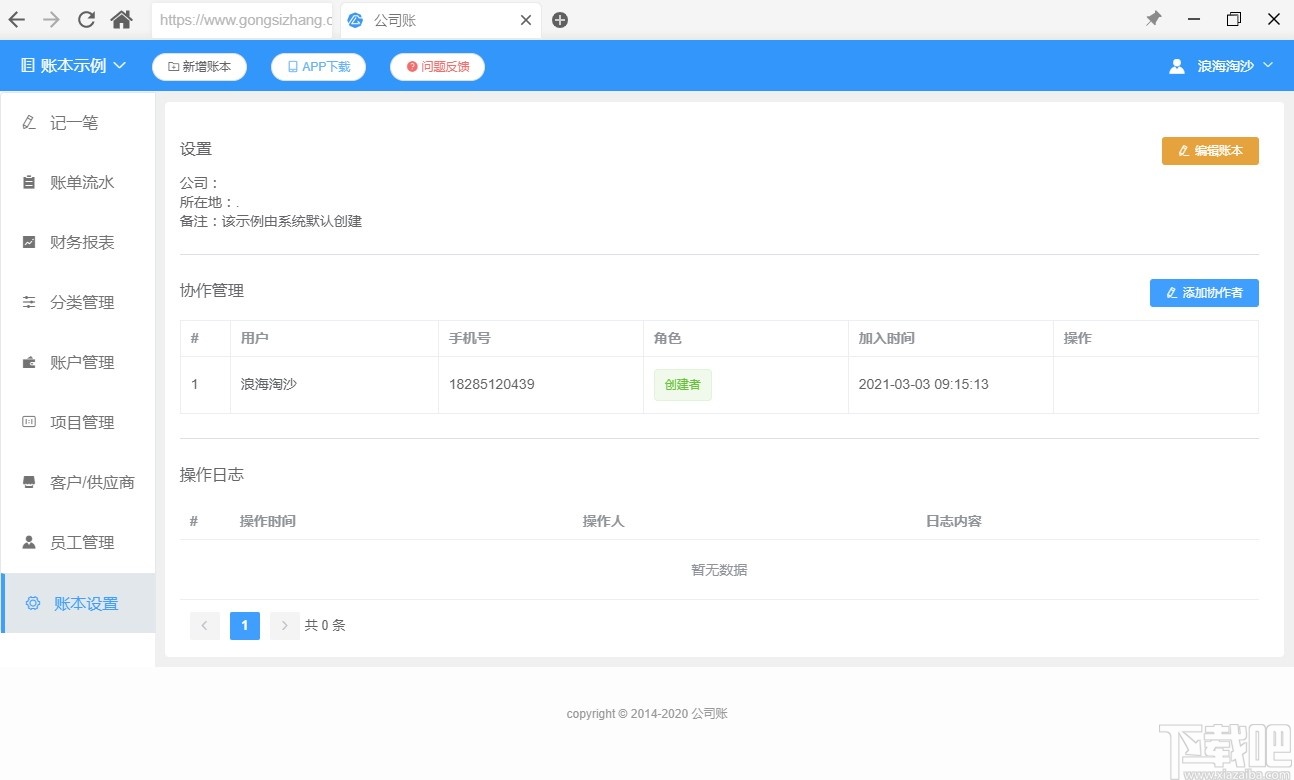
Task: Click user name 浪海淘沙 in the table
Action: 271,385
